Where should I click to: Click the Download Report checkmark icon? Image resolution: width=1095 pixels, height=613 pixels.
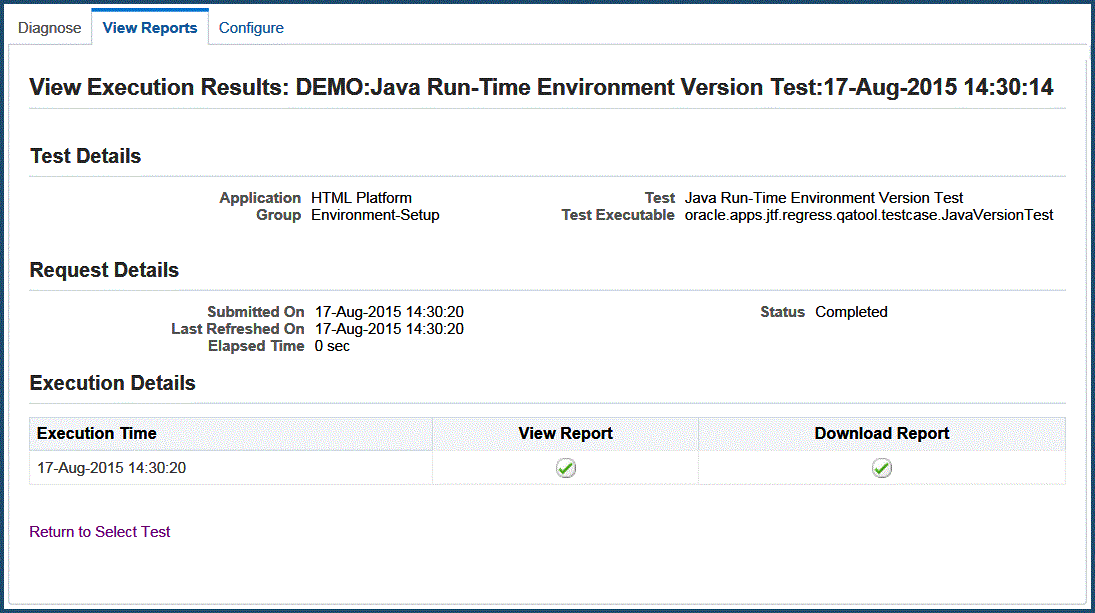pos(881,468)
